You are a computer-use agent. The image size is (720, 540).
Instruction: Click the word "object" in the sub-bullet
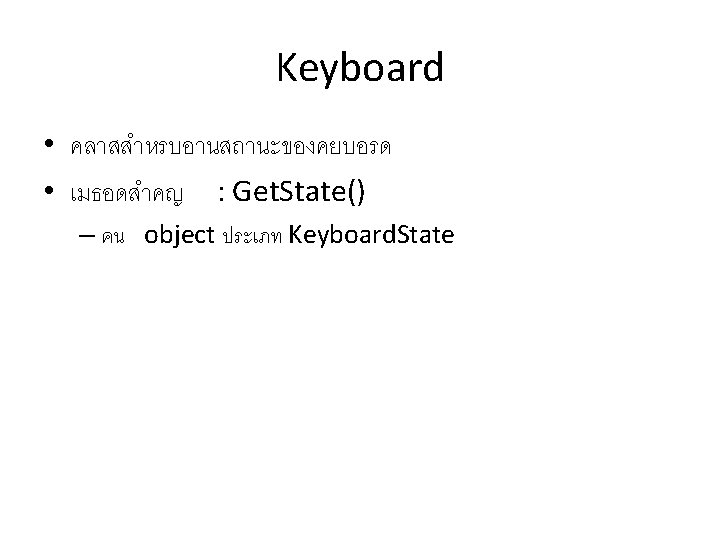(179, 236)
